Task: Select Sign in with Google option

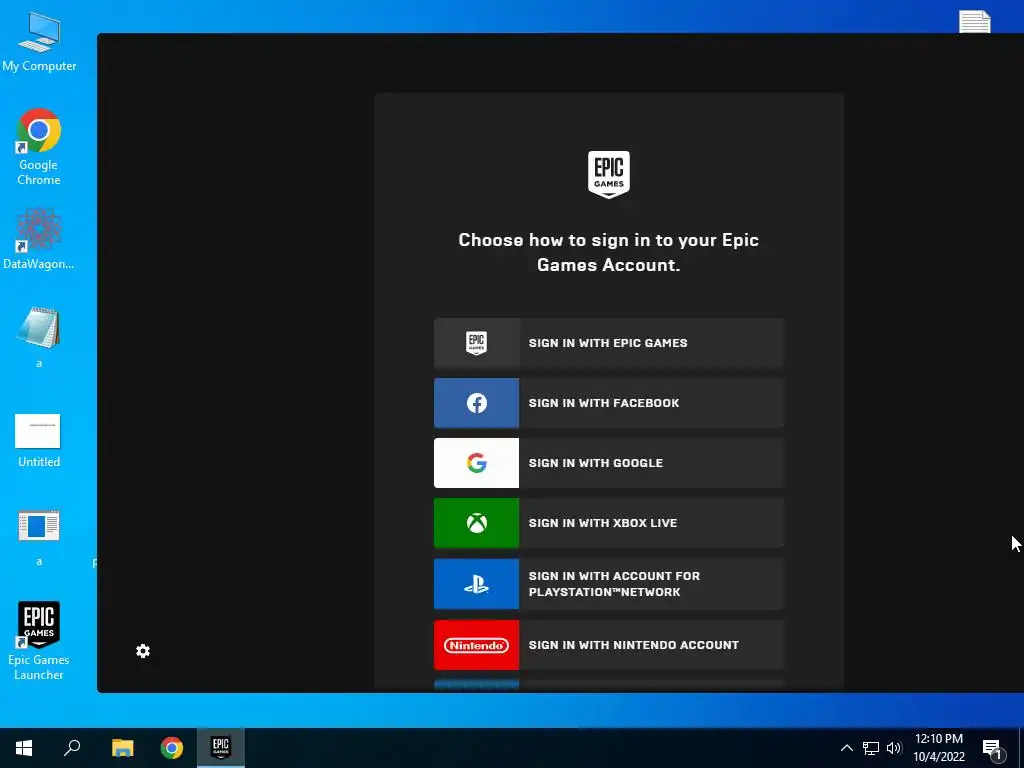Action: pyautogui.click(x=609, y=463)
